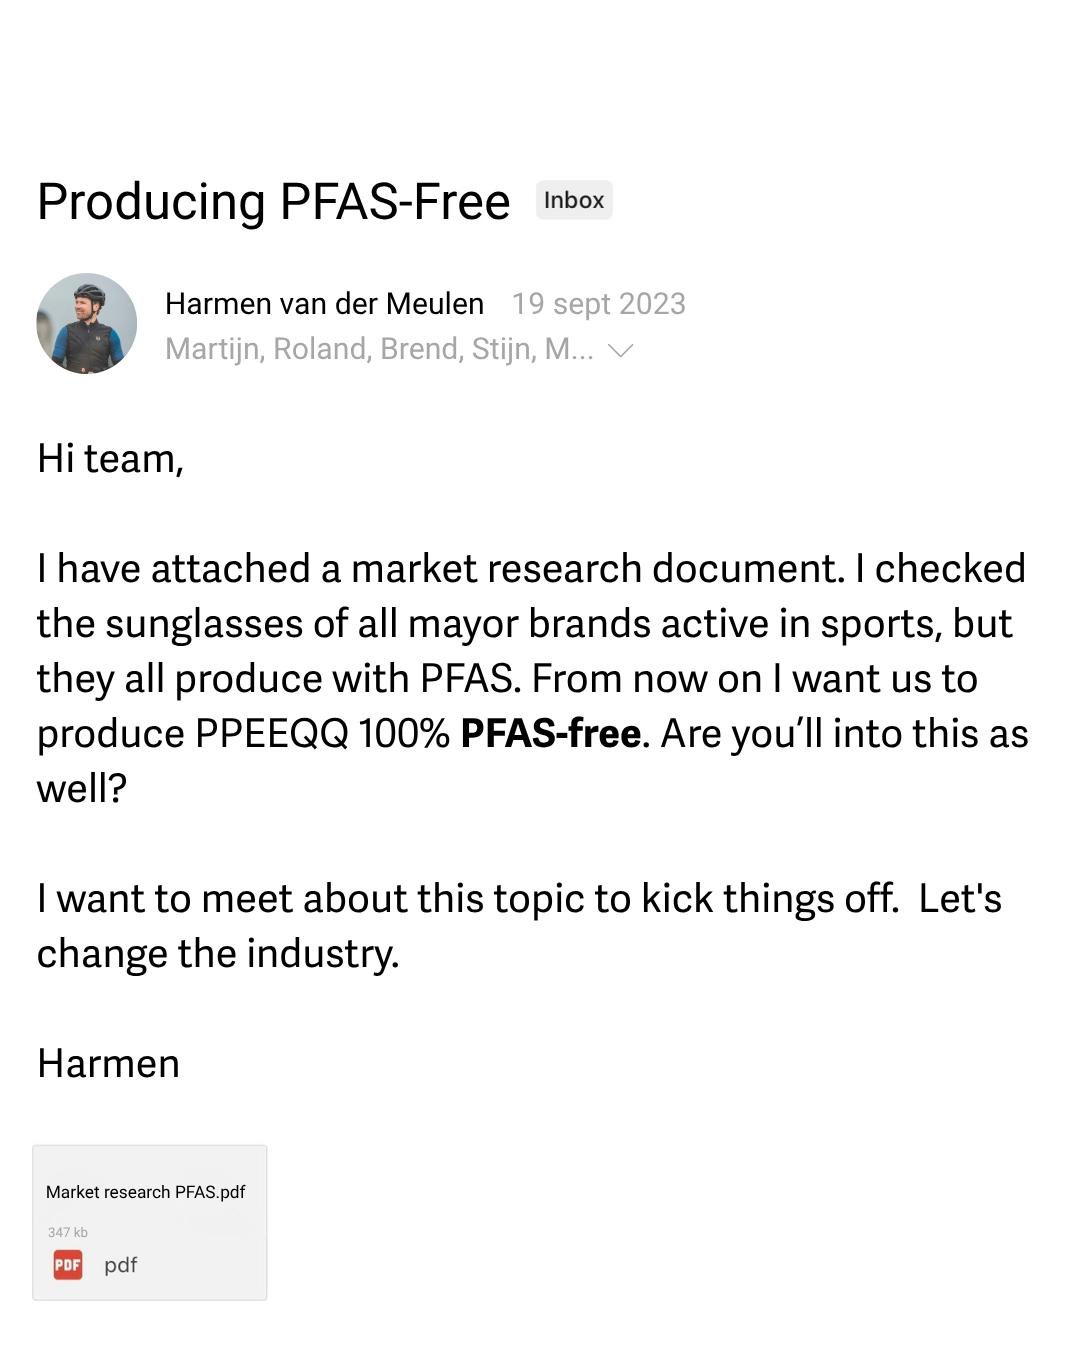Click the Inbox label tag
The width and height of the screenshot is (1080, 1350).
pos(574,200)
